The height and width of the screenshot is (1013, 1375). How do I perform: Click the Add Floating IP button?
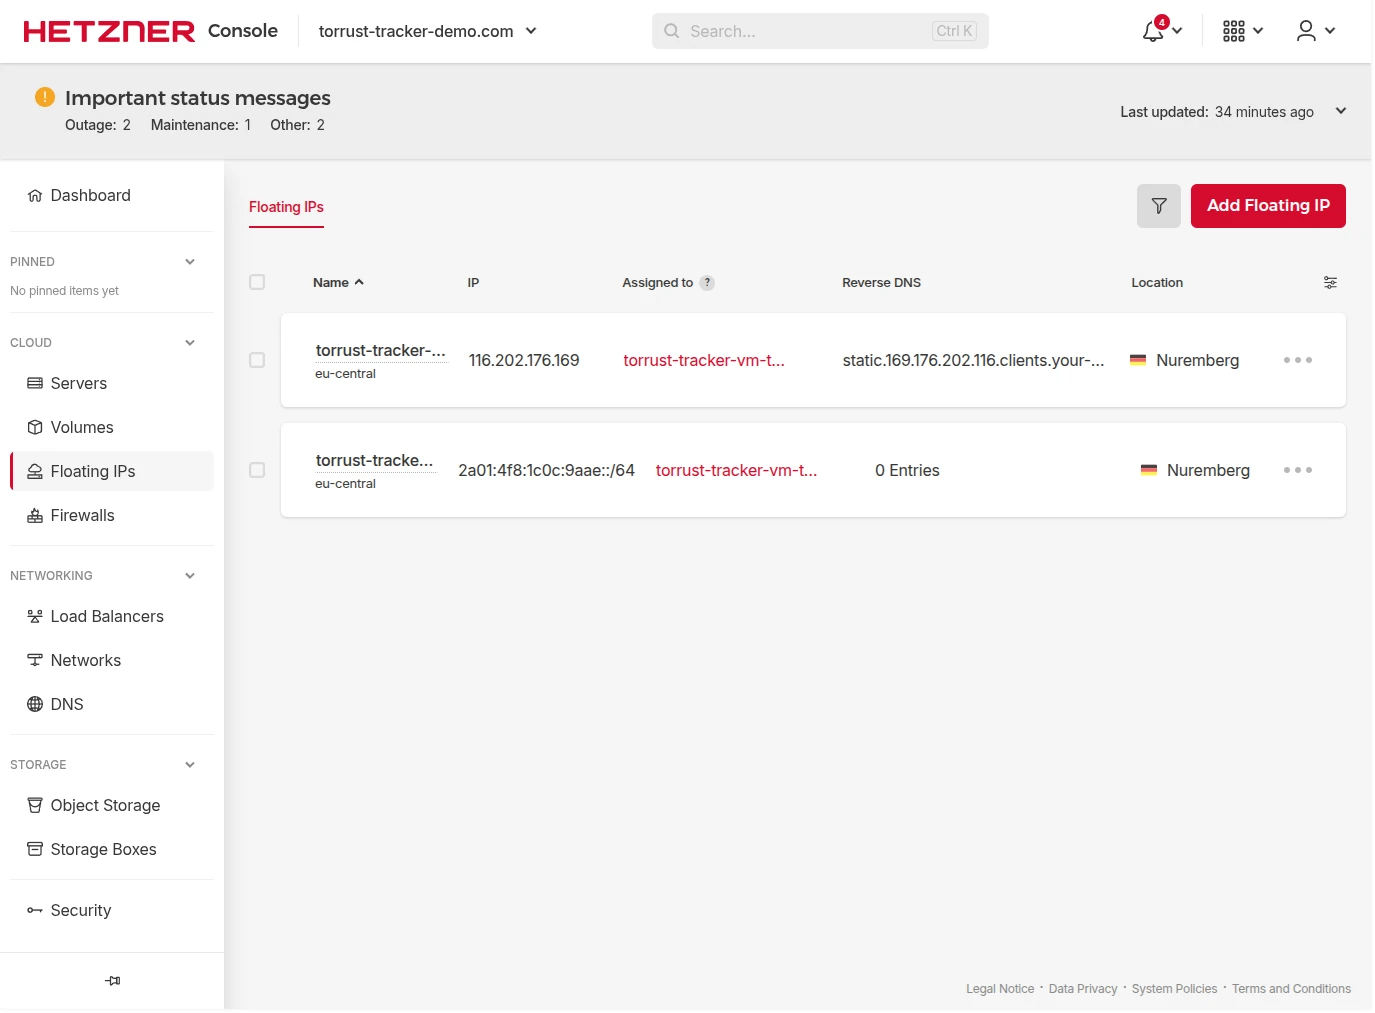[1267, 206]
